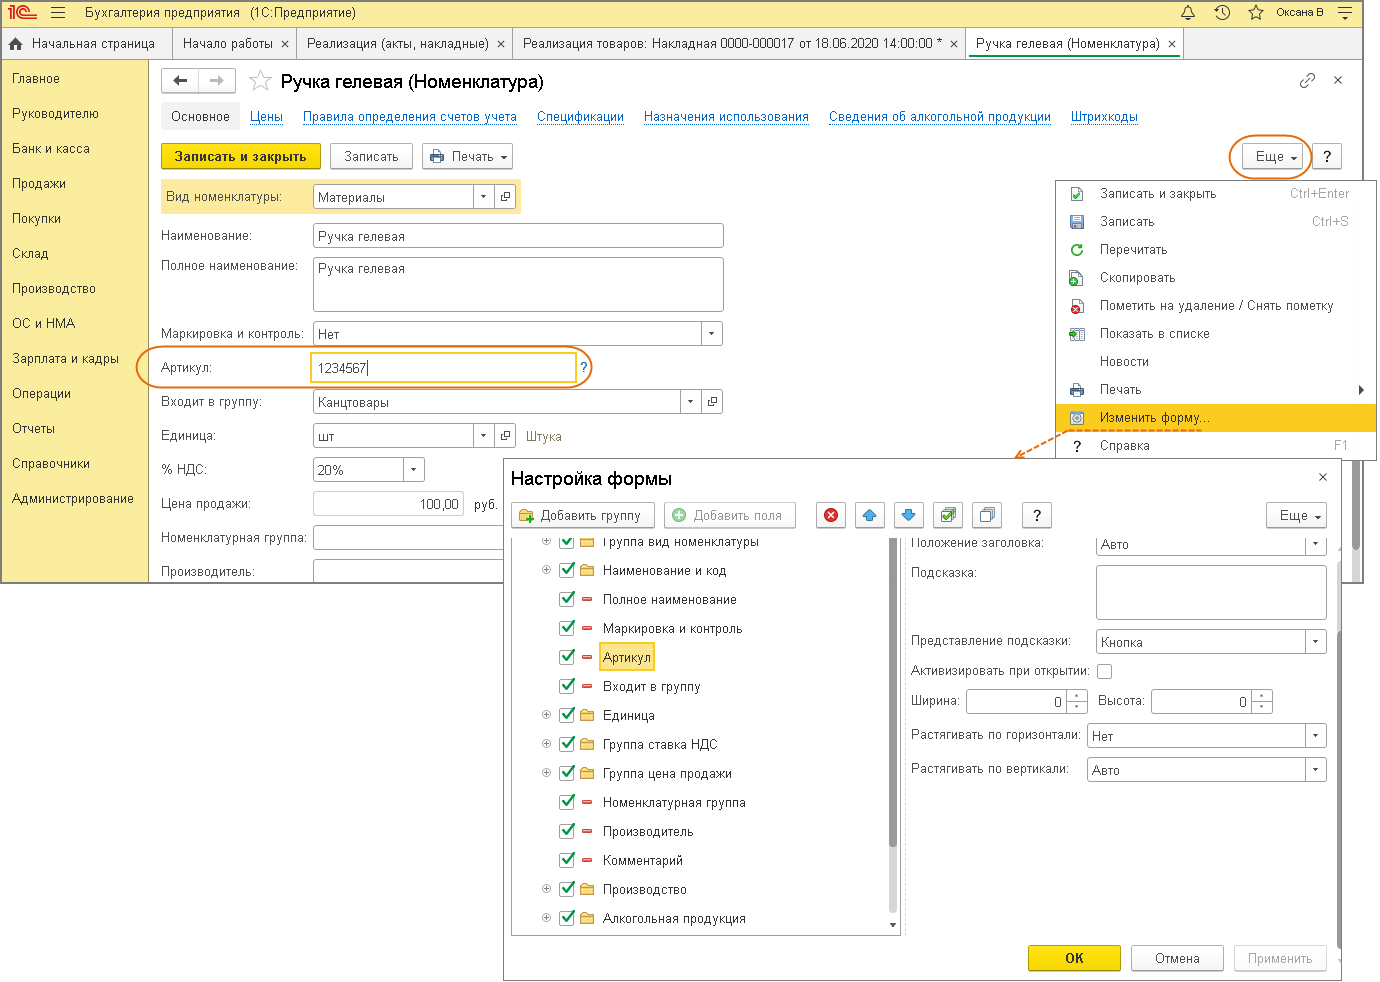Click Отмена in Настройка формы
The height and width of the screenshot is (982, 1380).
1177,958
